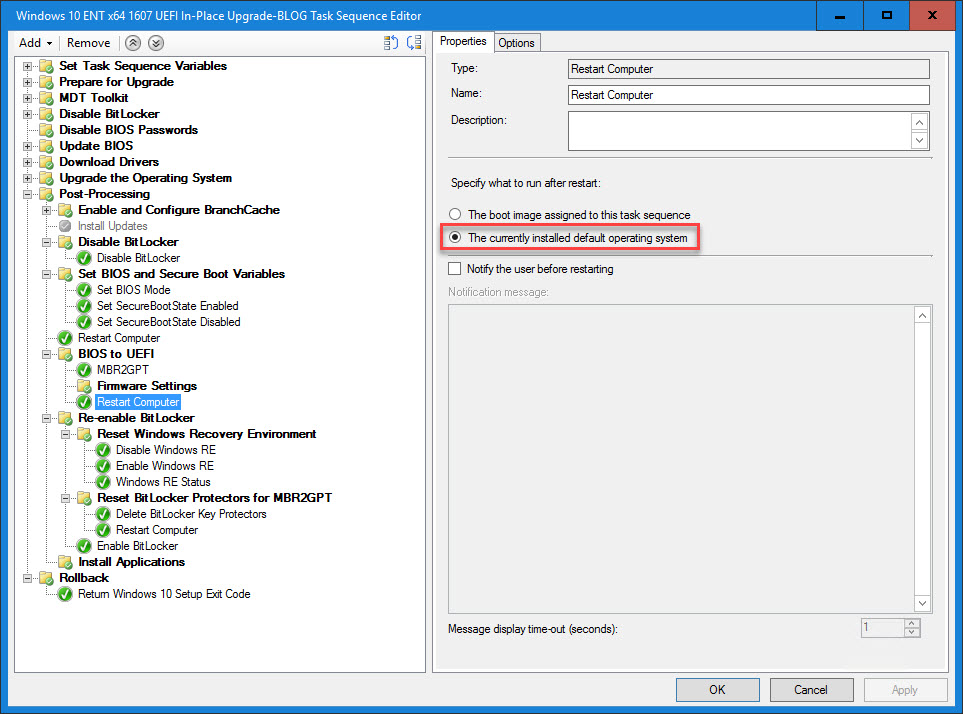Select the MBR2GPT step's green check icon

85,370
